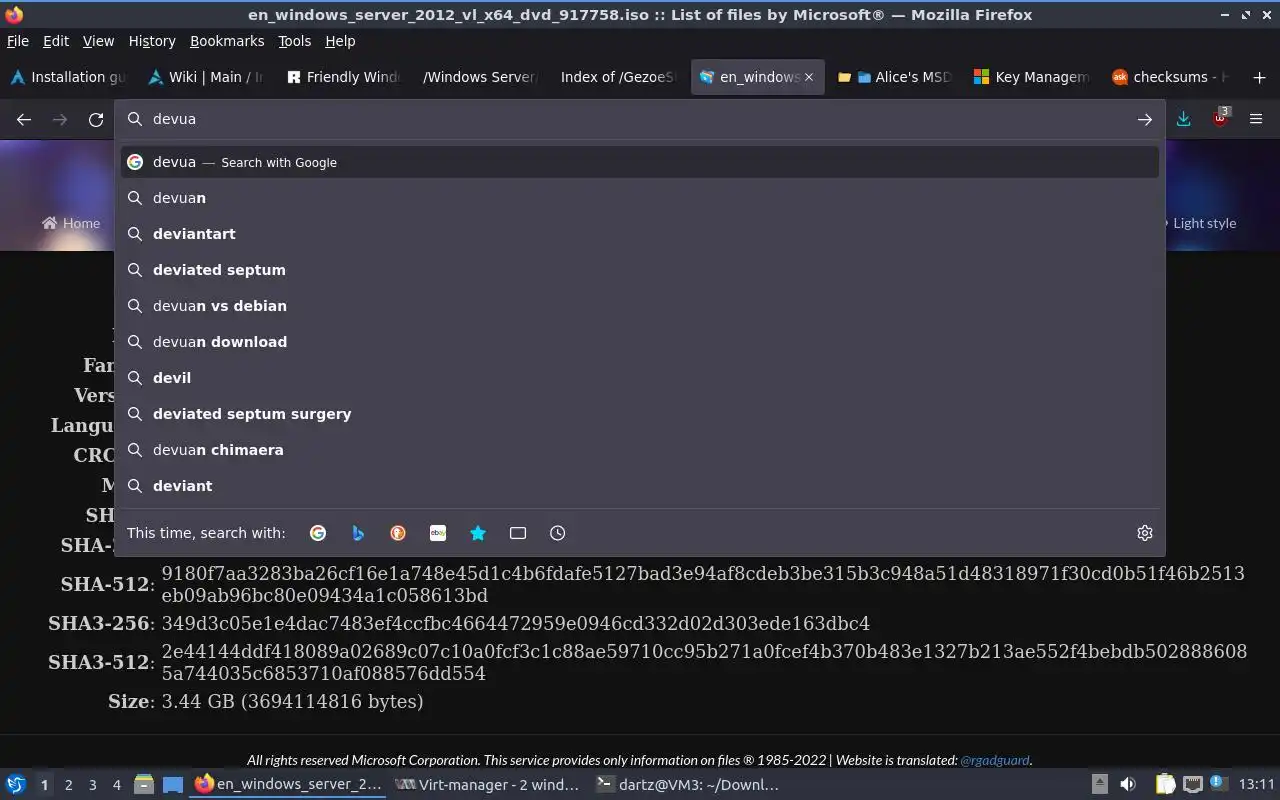Open the volume control tray icon
This screenshot has height=800, width=1280.
[1128, 784]
